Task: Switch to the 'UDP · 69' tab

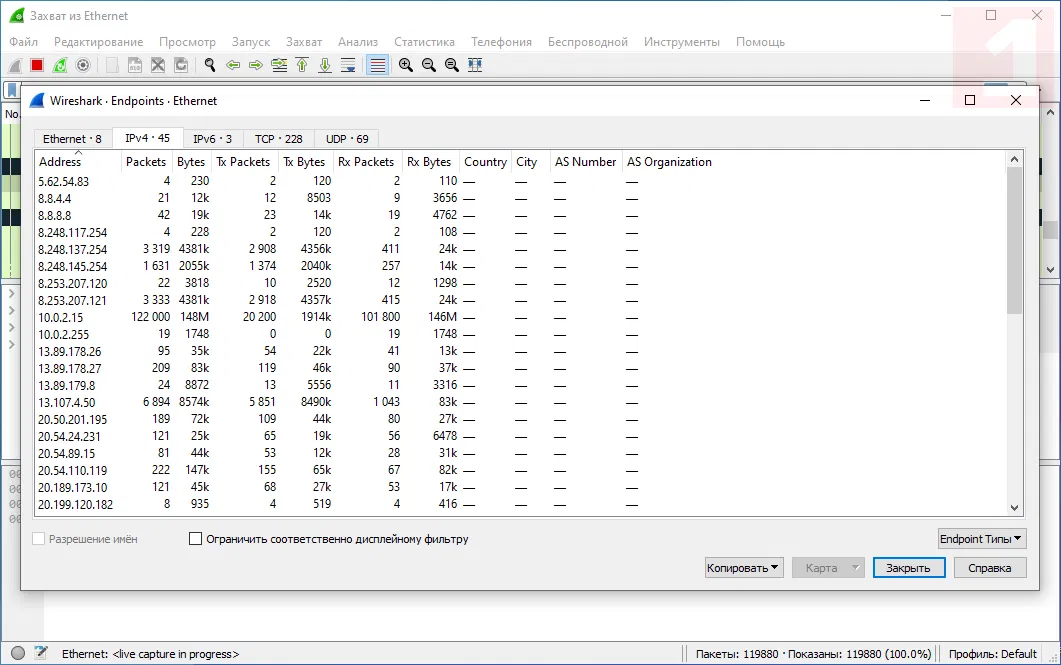Action: 347,139
